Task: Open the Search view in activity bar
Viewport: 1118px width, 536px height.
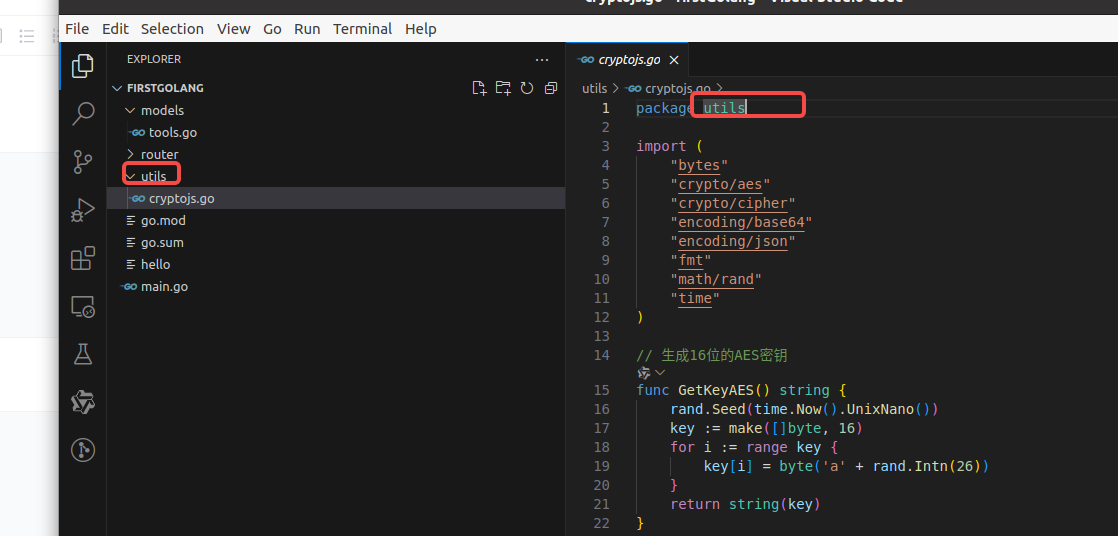Action: click(83, 114)
